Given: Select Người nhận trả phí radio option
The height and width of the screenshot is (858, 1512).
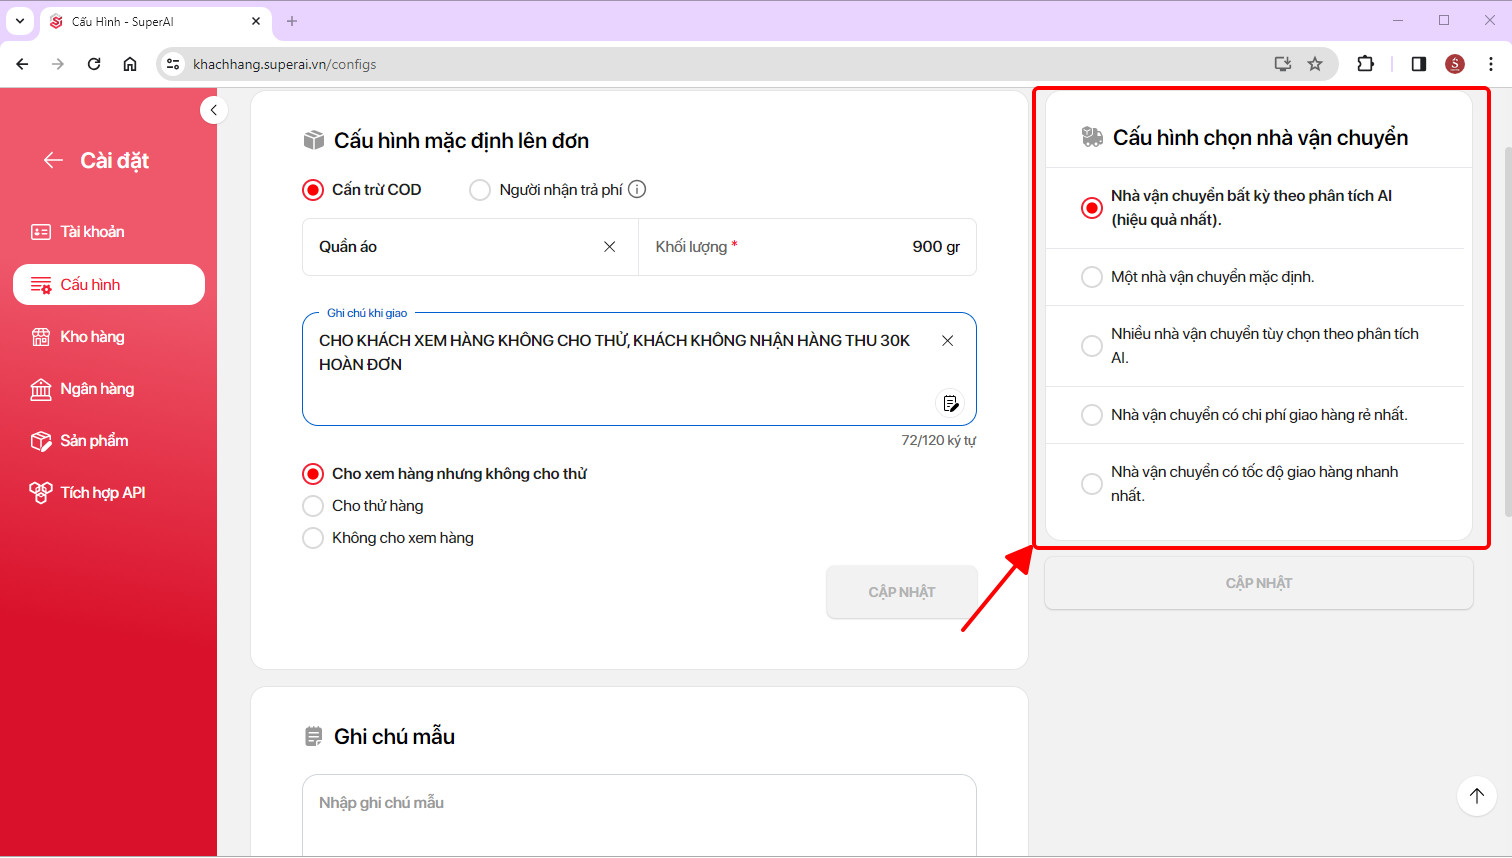Looking at the screenshot, I should (x=480, y=190).
